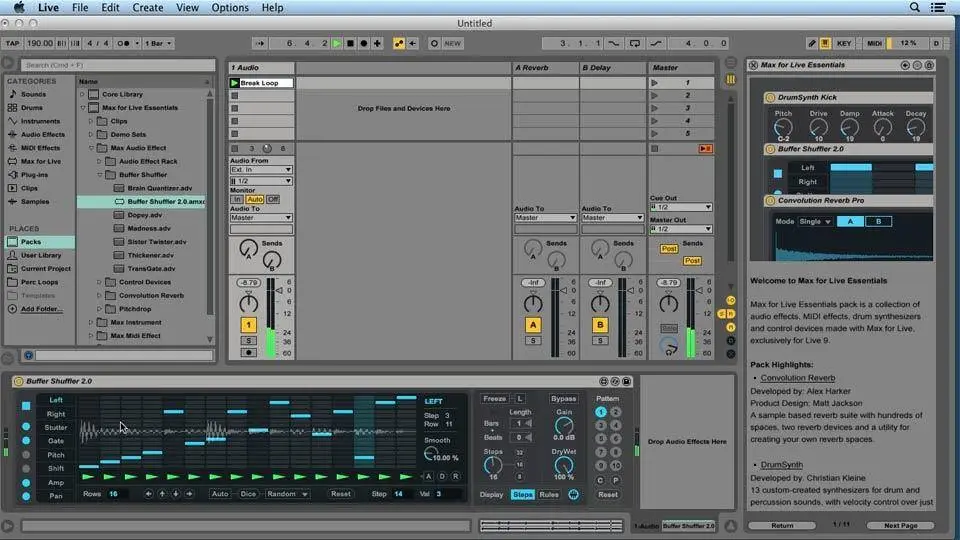
Task: Open the Audio From Ext. In dropdown
Action: [261, 170]
